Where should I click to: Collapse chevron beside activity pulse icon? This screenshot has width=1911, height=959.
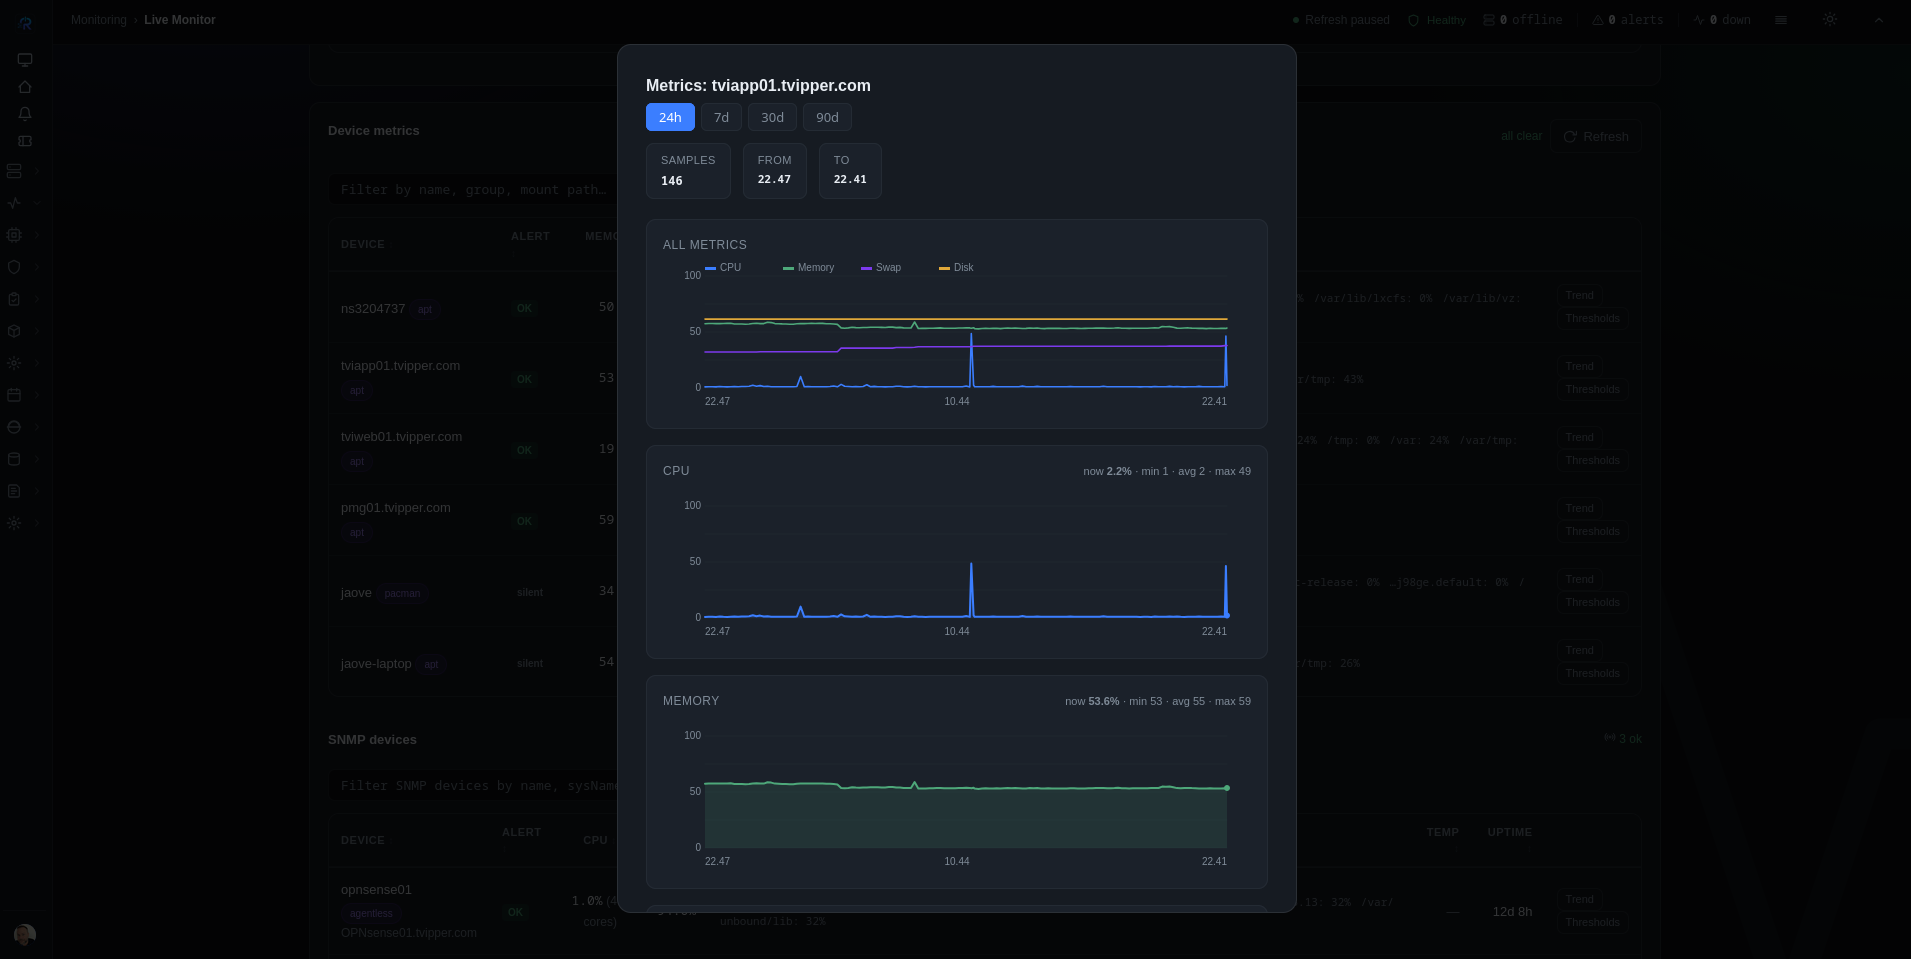37,203
